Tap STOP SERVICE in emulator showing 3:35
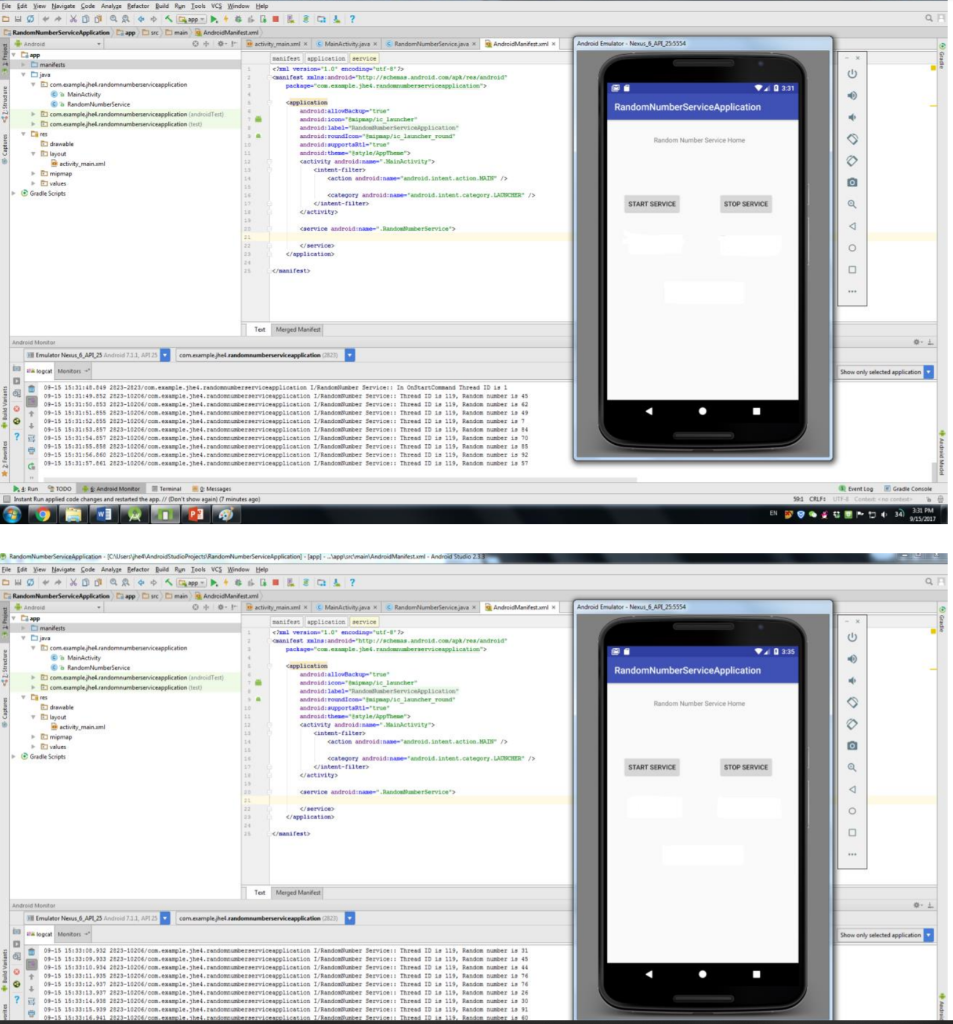The height and width of the screenshot is (1024, 953). tap(746, 767)
